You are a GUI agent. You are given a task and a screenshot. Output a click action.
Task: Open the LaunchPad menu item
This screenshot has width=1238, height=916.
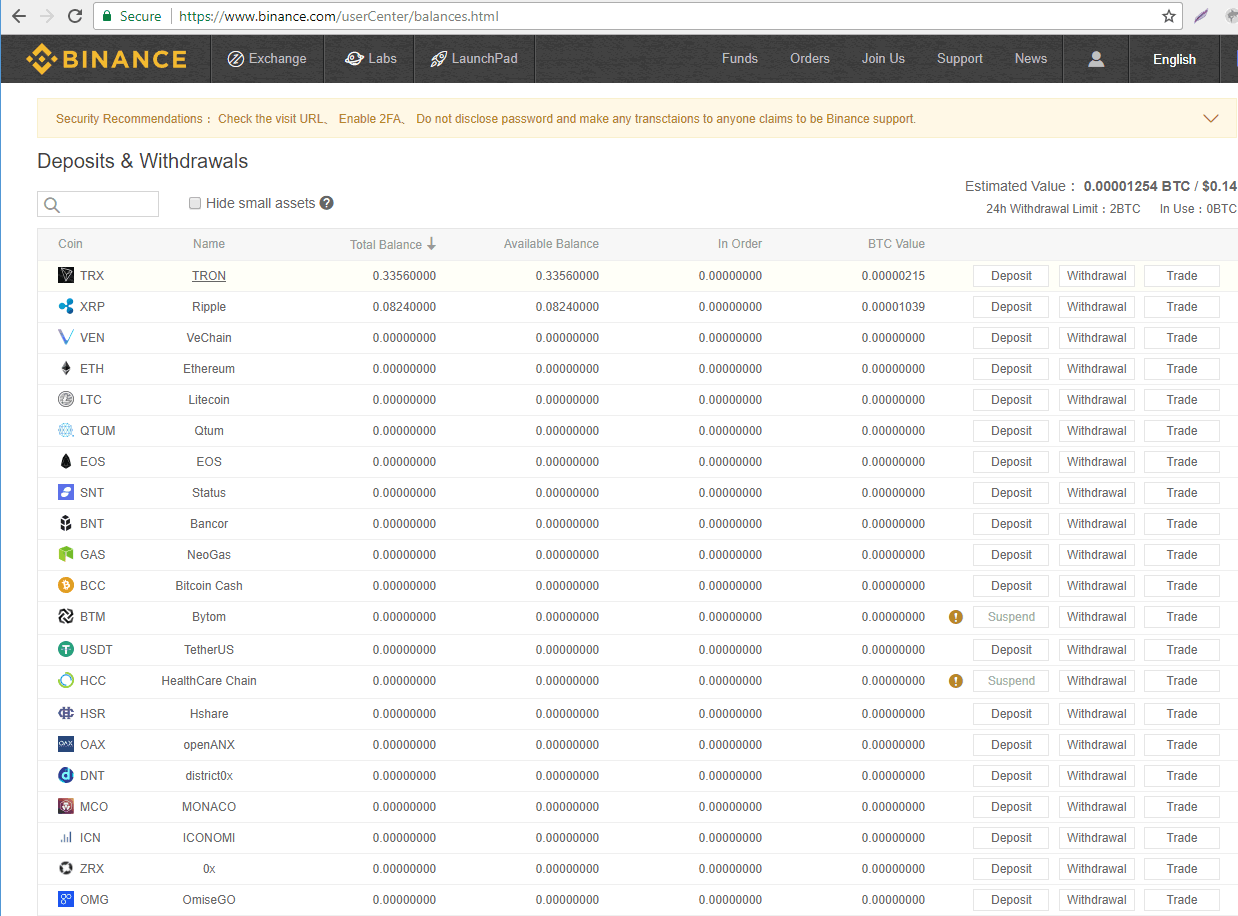(x=474, y=59)
